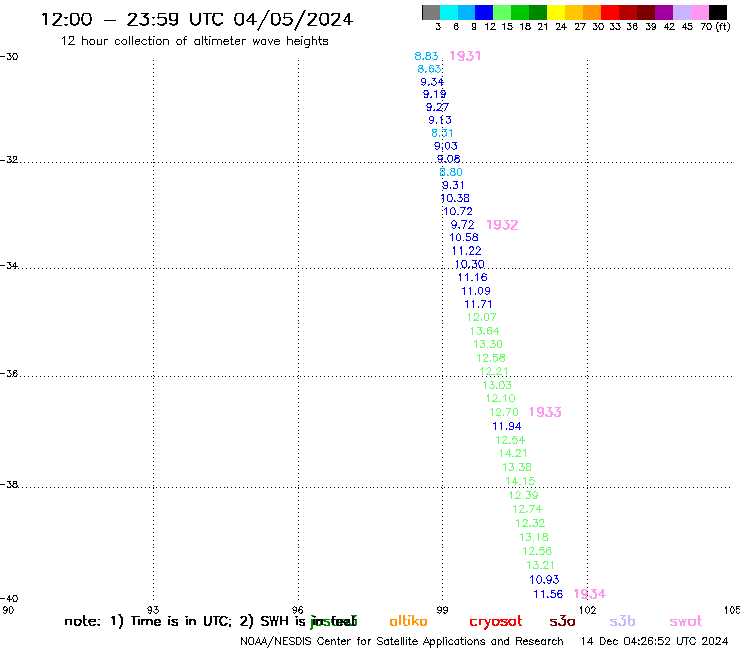This screenshot has width=740, height=650.
Task: Select the reading 11.16
Action: [x=472, y=277]
